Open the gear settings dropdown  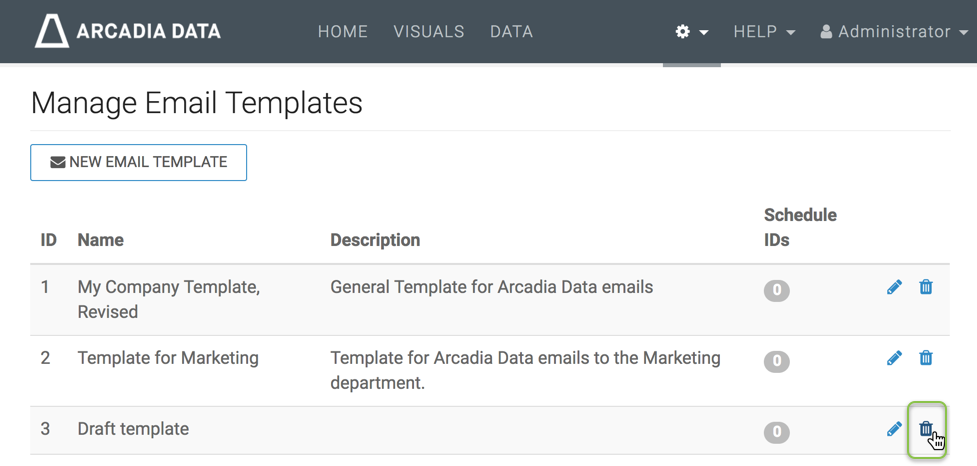(691, 32)
